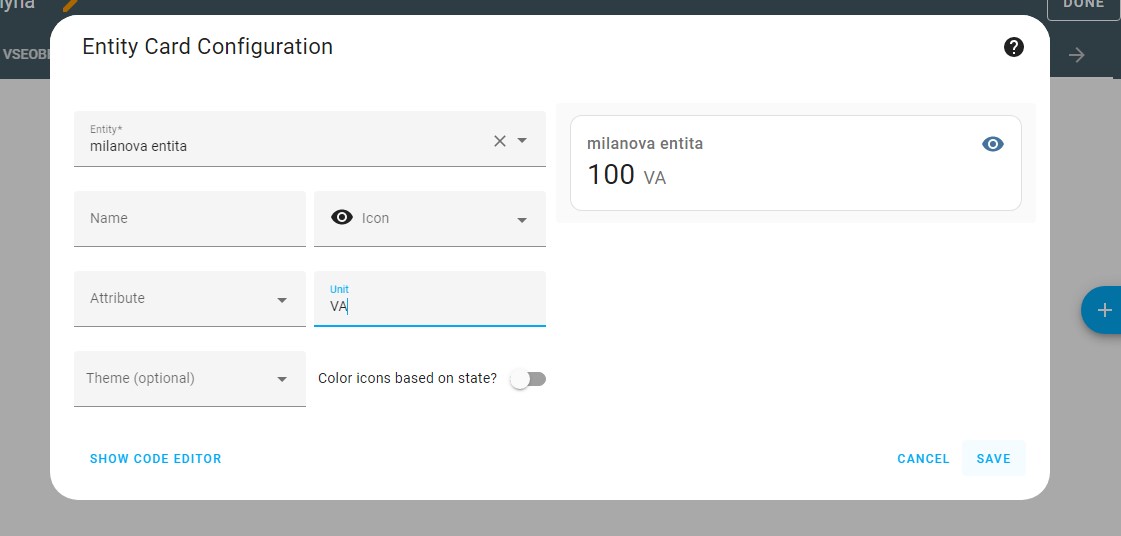The height and width of the screenshot is (536, 1121).
Task: Click the eye icon in the Icon field
Action: point(342,218)
